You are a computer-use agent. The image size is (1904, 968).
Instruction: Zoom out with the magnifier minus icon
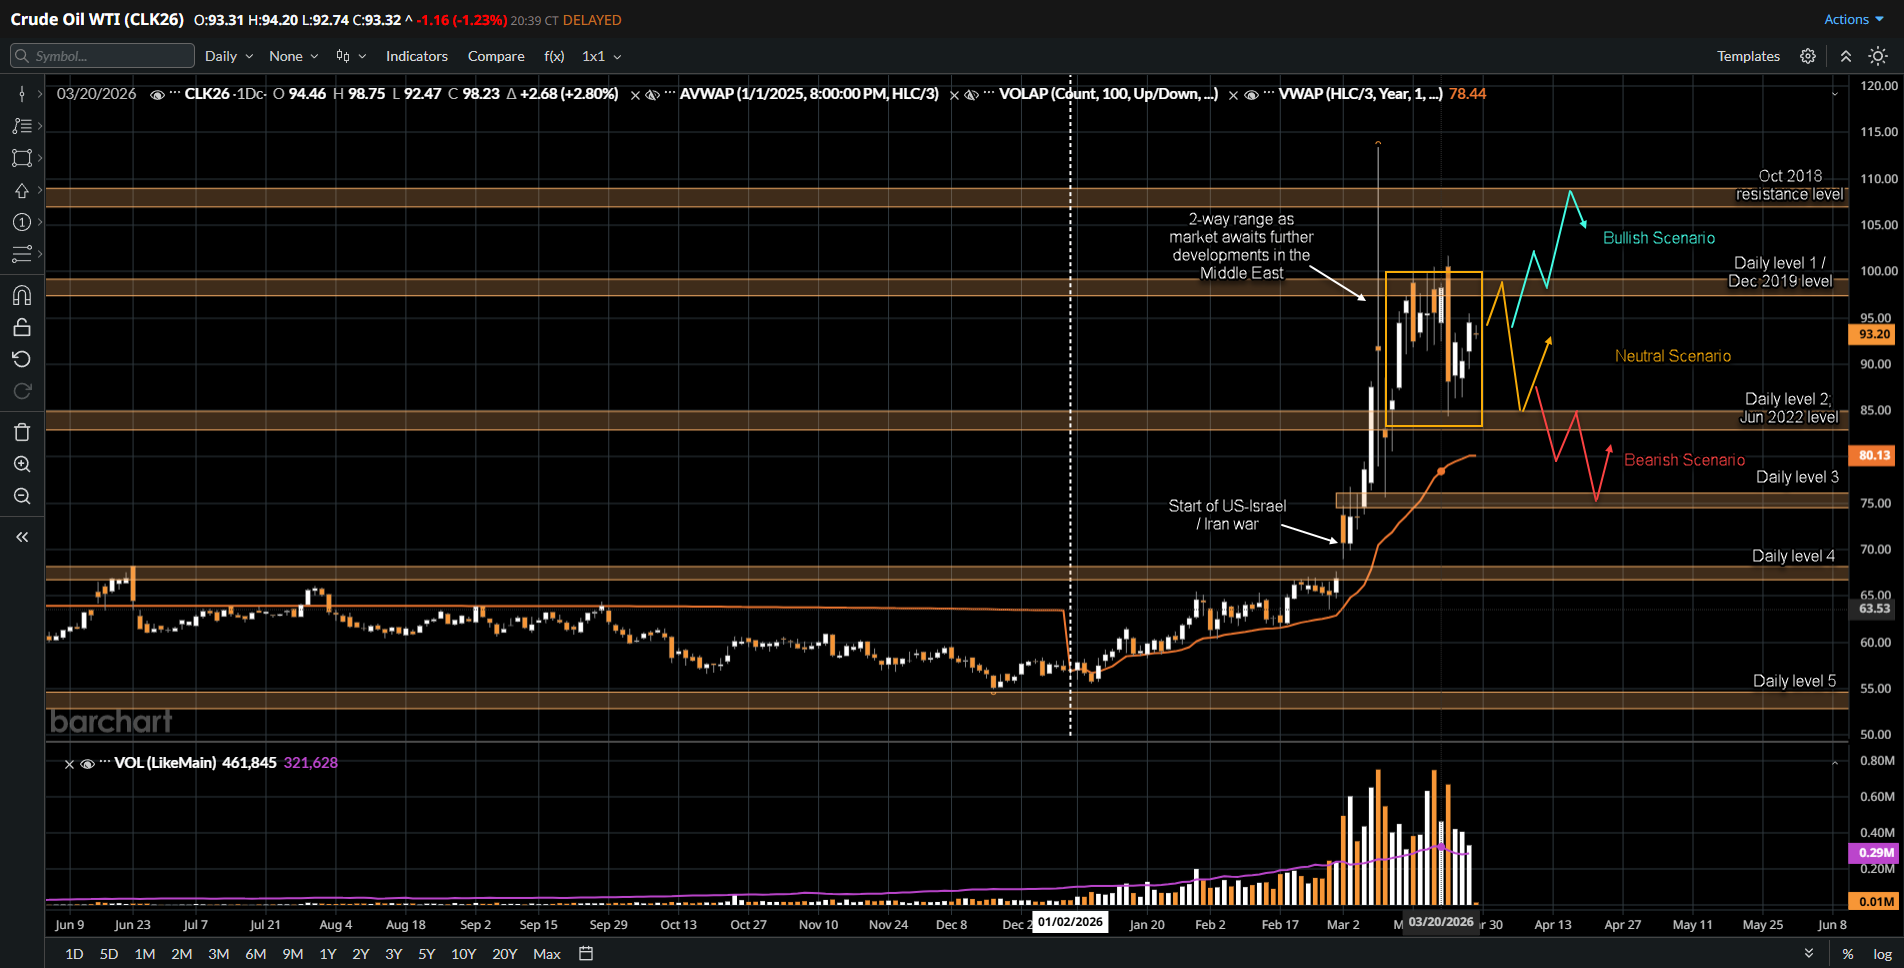point(21,496)
